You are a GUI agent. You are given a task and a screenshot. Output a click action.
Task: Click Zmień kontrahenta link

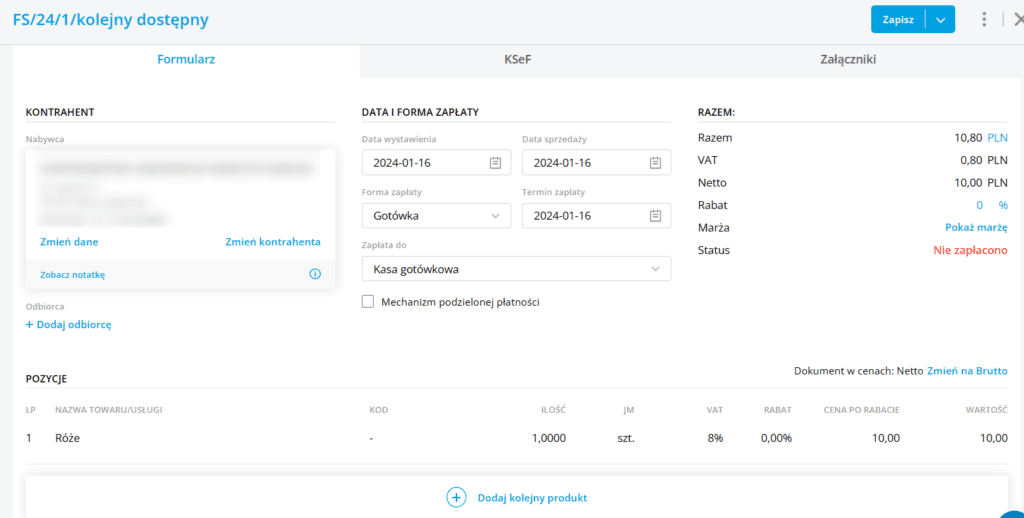click(x=273, y=242)
